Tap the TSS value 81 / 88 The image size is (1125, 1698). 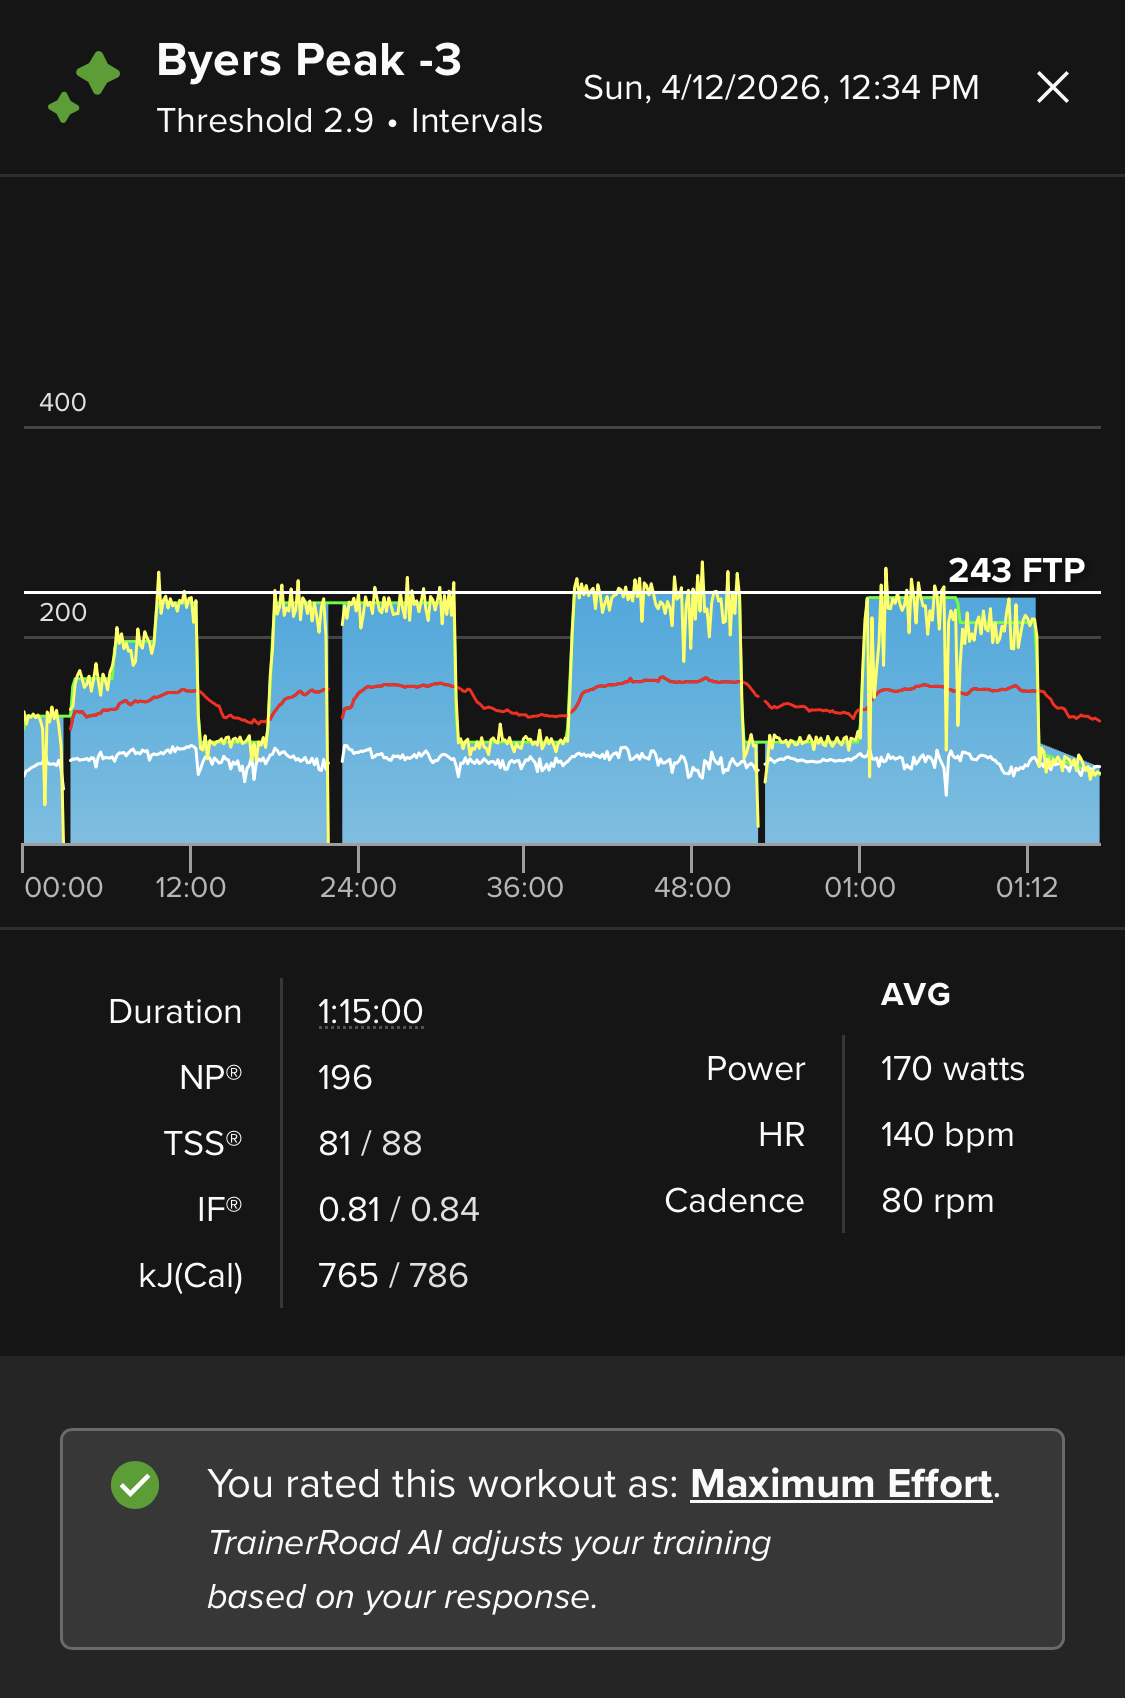370,1143
